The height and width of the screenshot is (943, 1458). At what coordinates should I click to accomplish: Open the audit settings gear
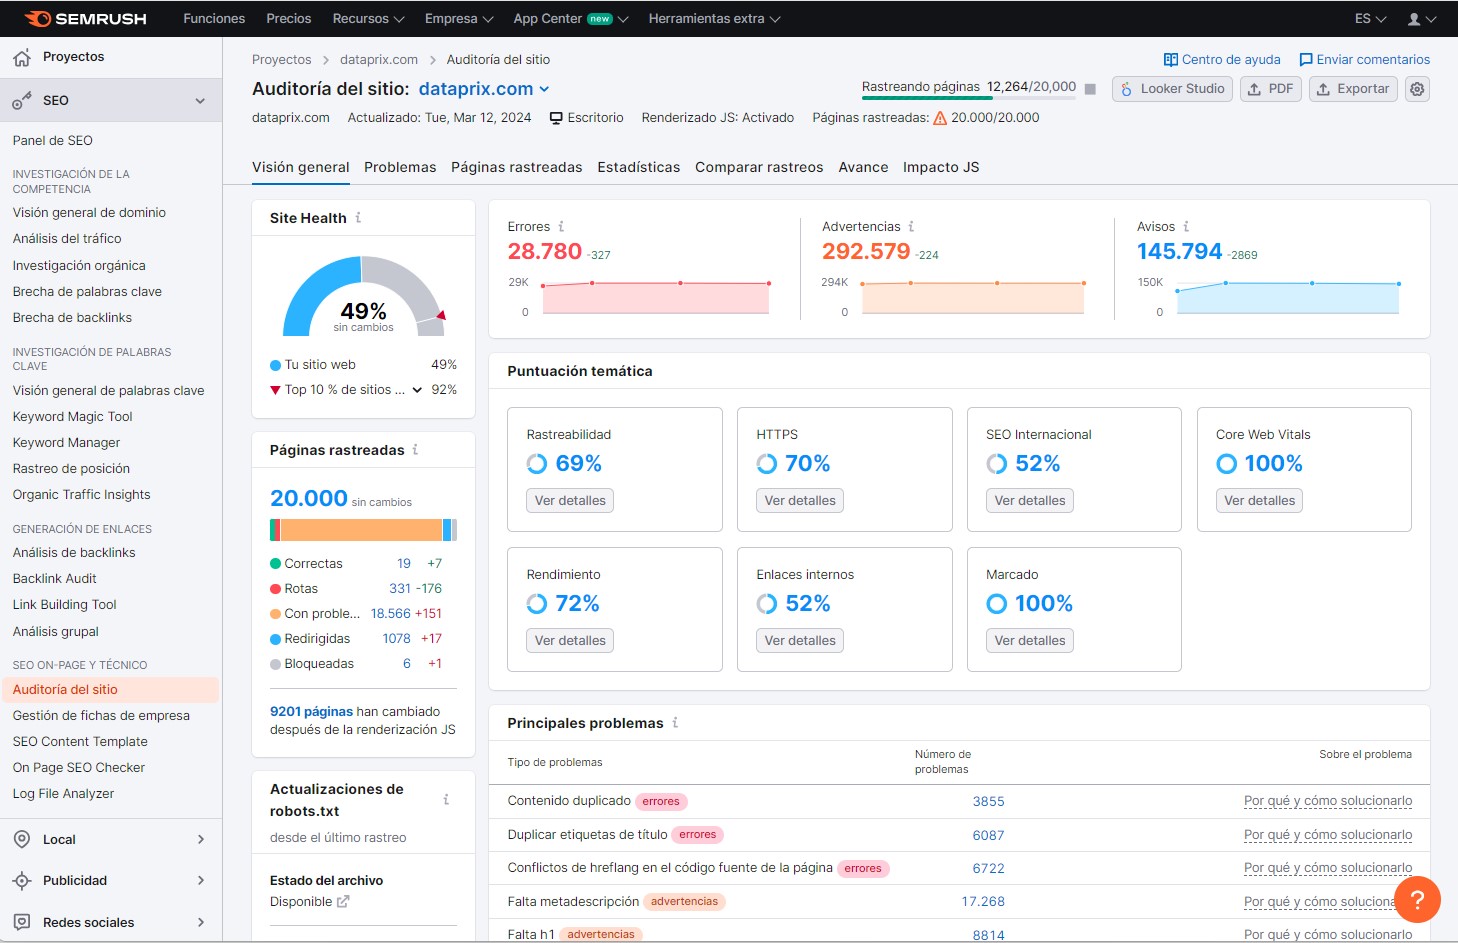1417,89
